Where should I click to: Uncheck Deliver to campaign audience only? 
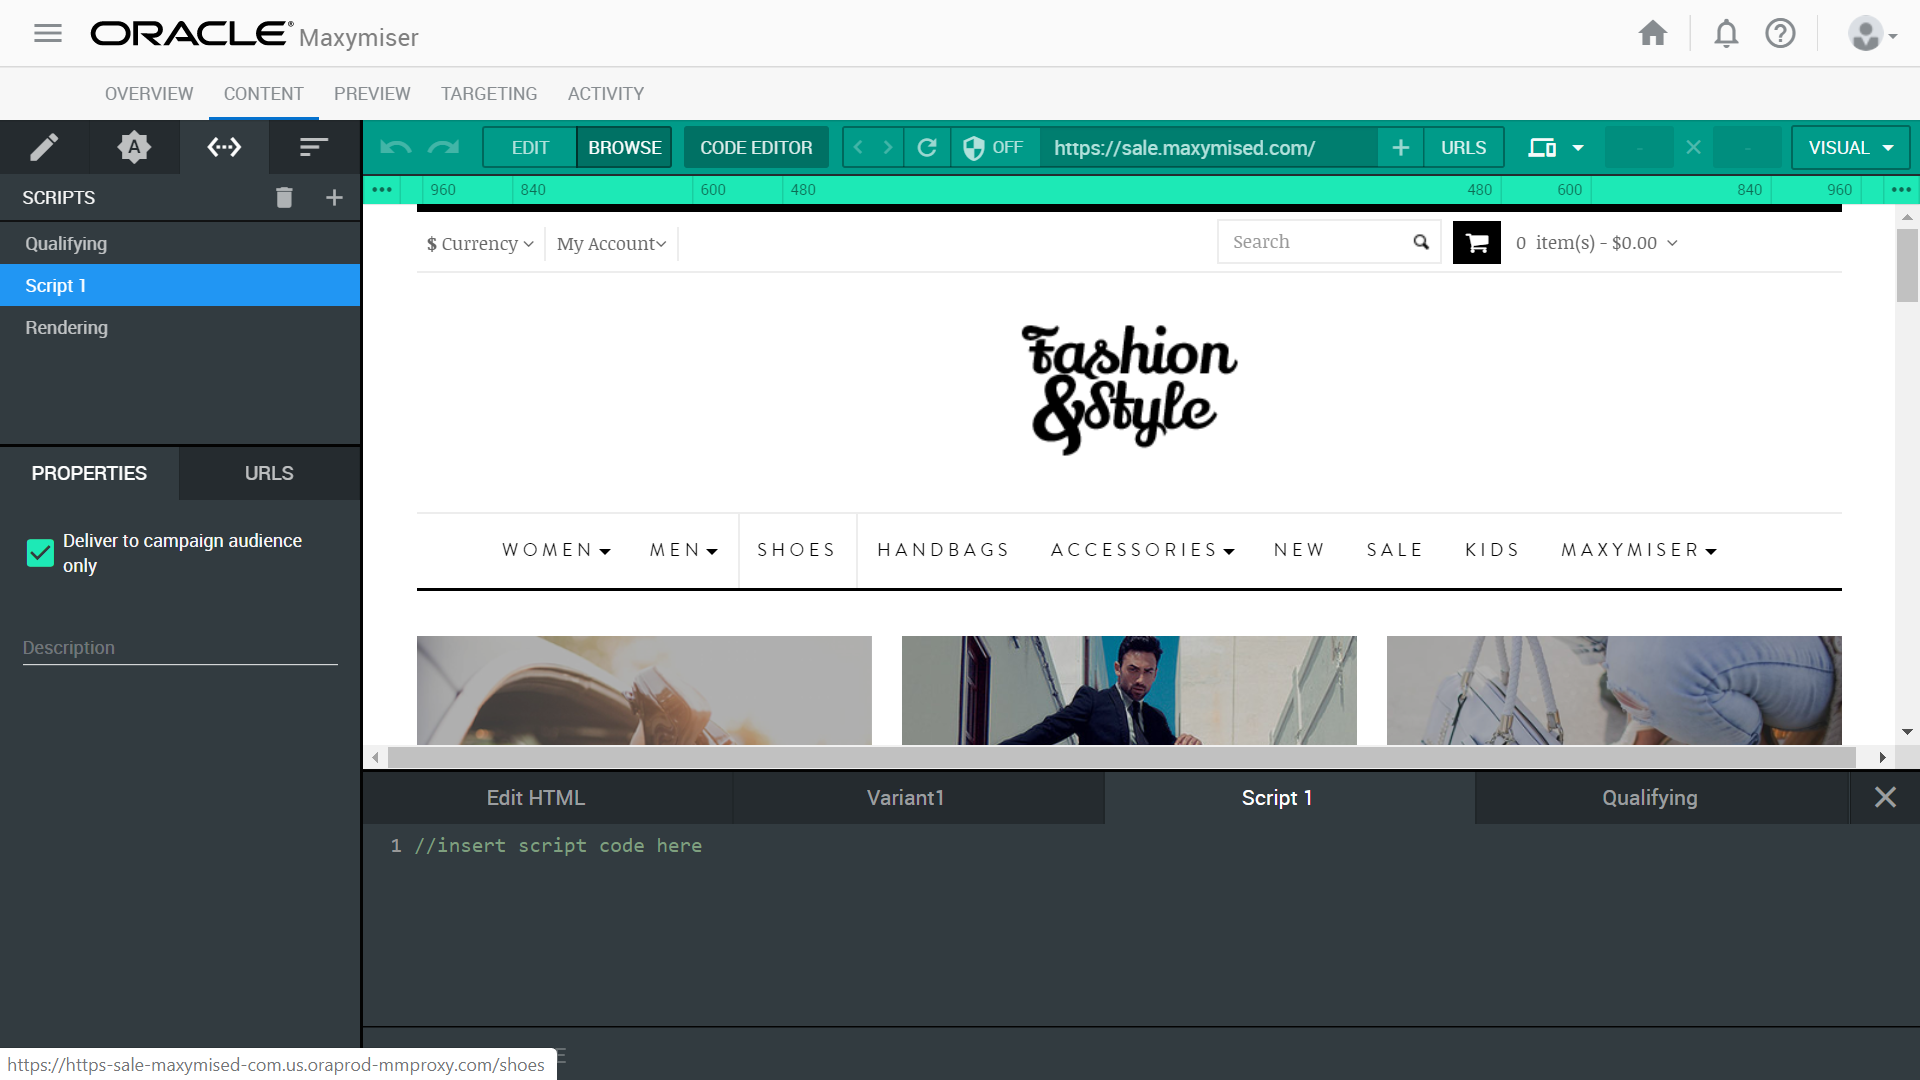click(40, 553)
